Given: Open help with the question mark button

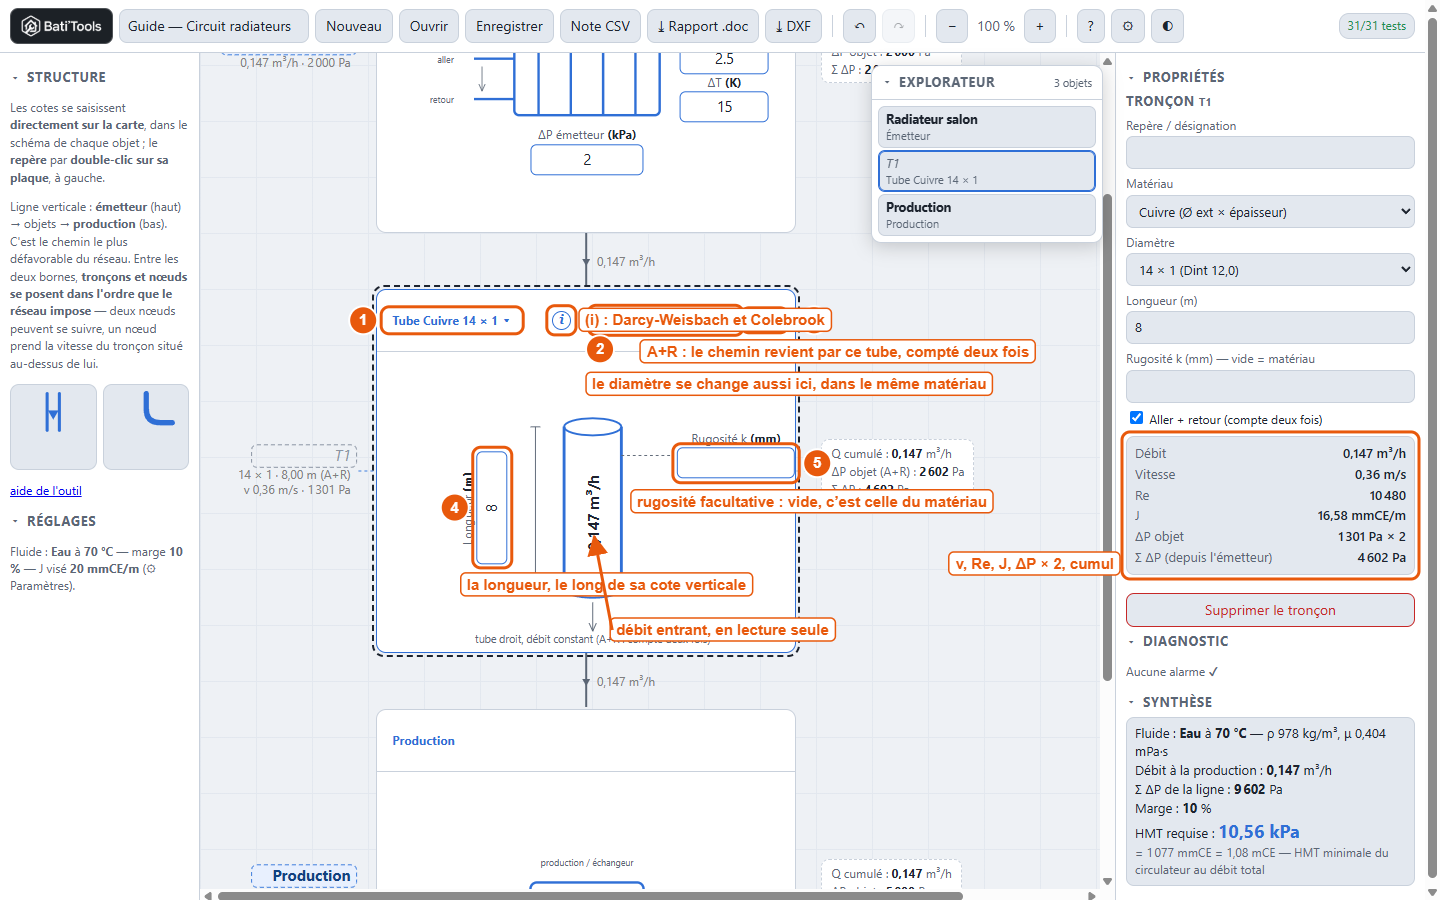Looking at the screenshot, I should coord(1090,26).
